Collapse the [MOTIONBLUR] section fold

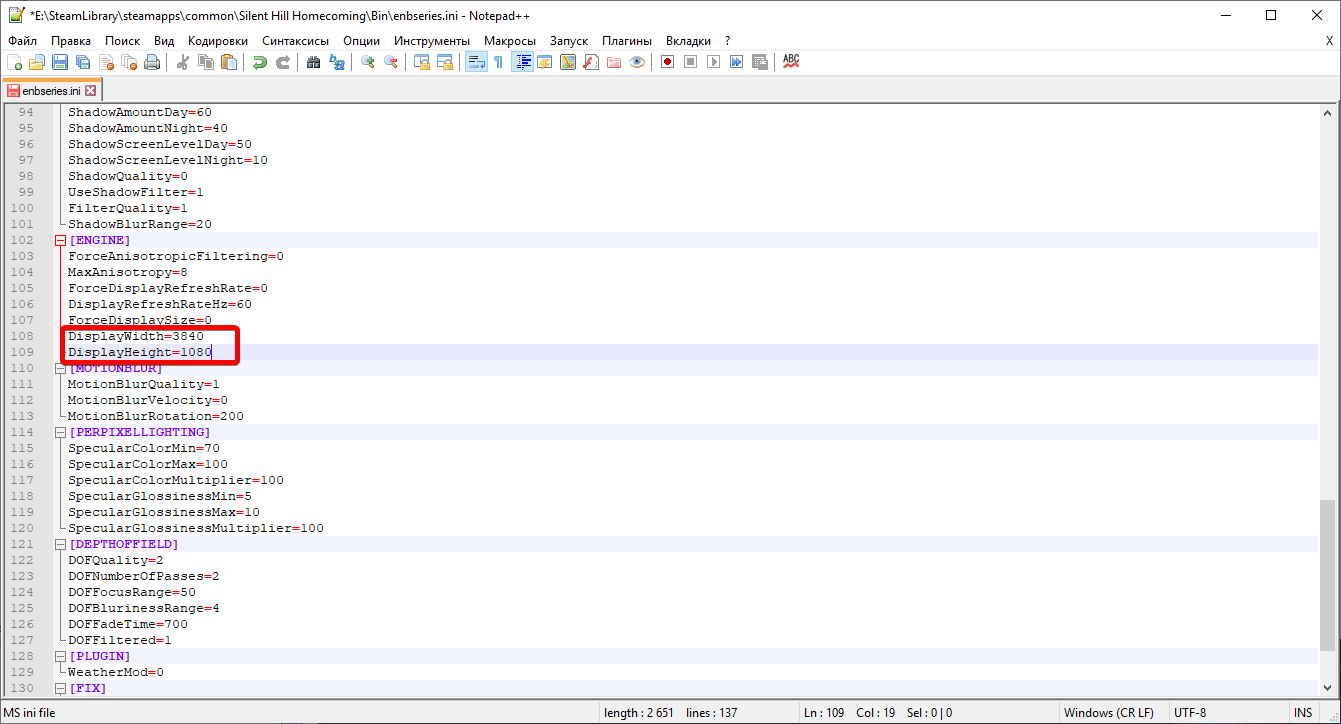tap(59, 368)
